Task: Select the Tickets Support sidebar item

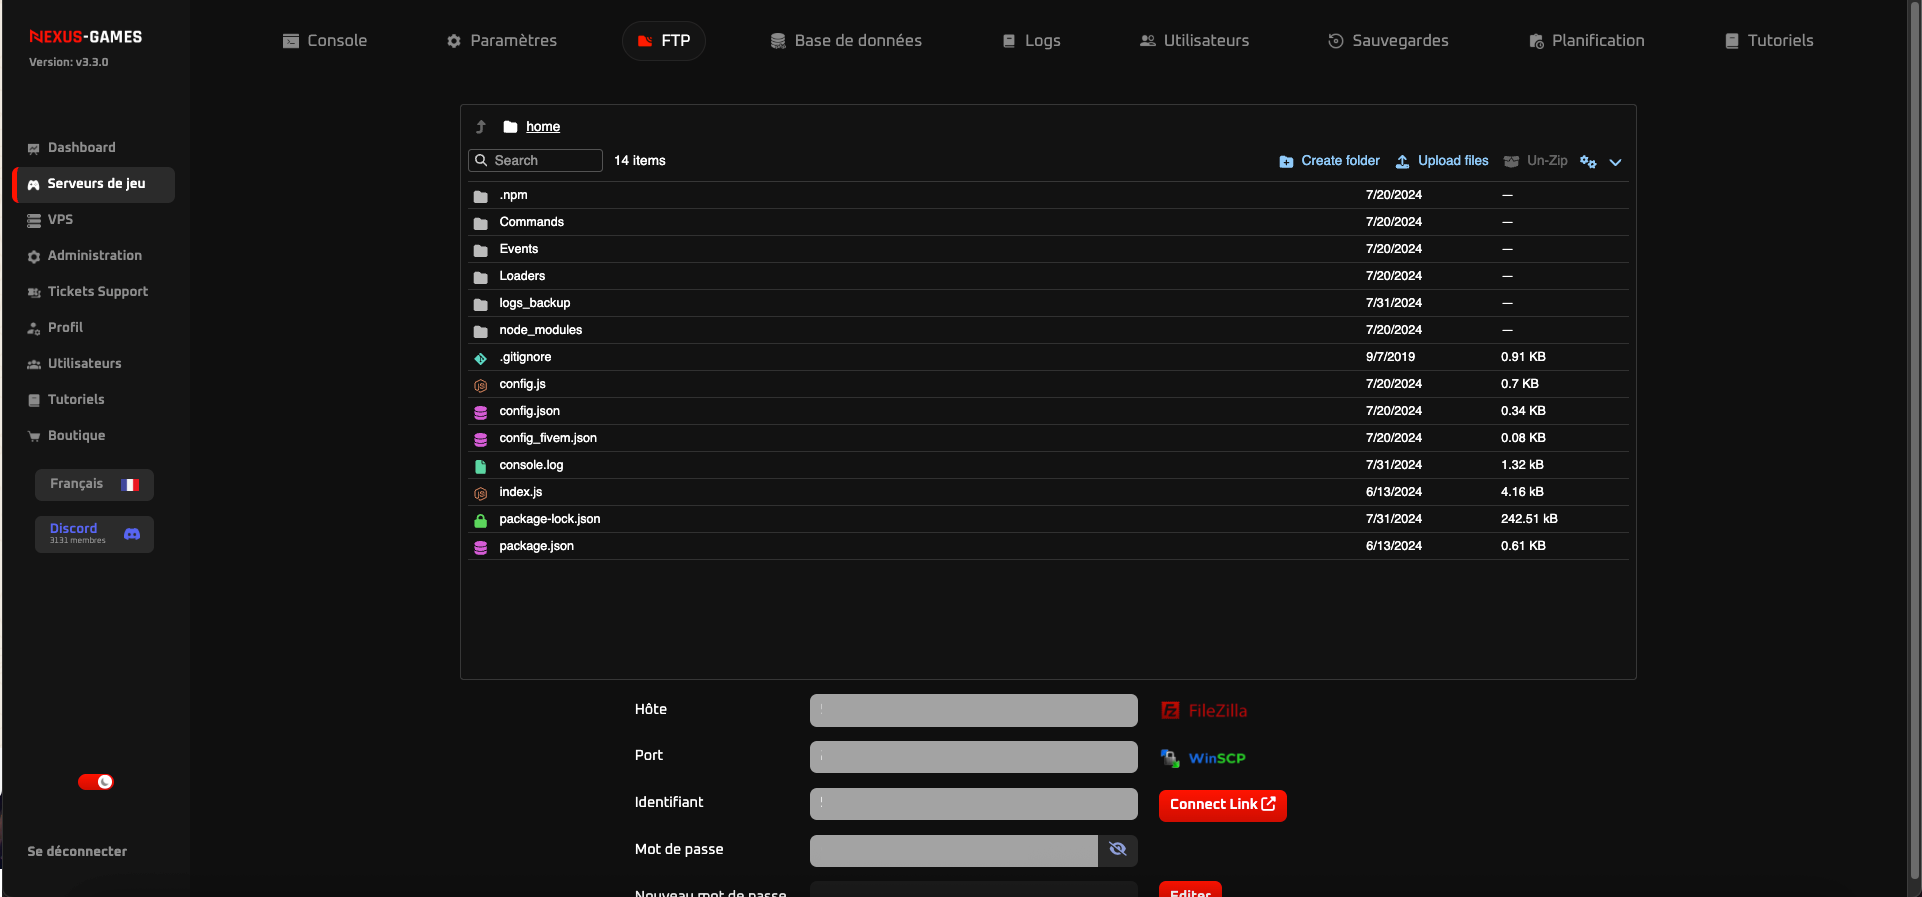Action: 97,292
